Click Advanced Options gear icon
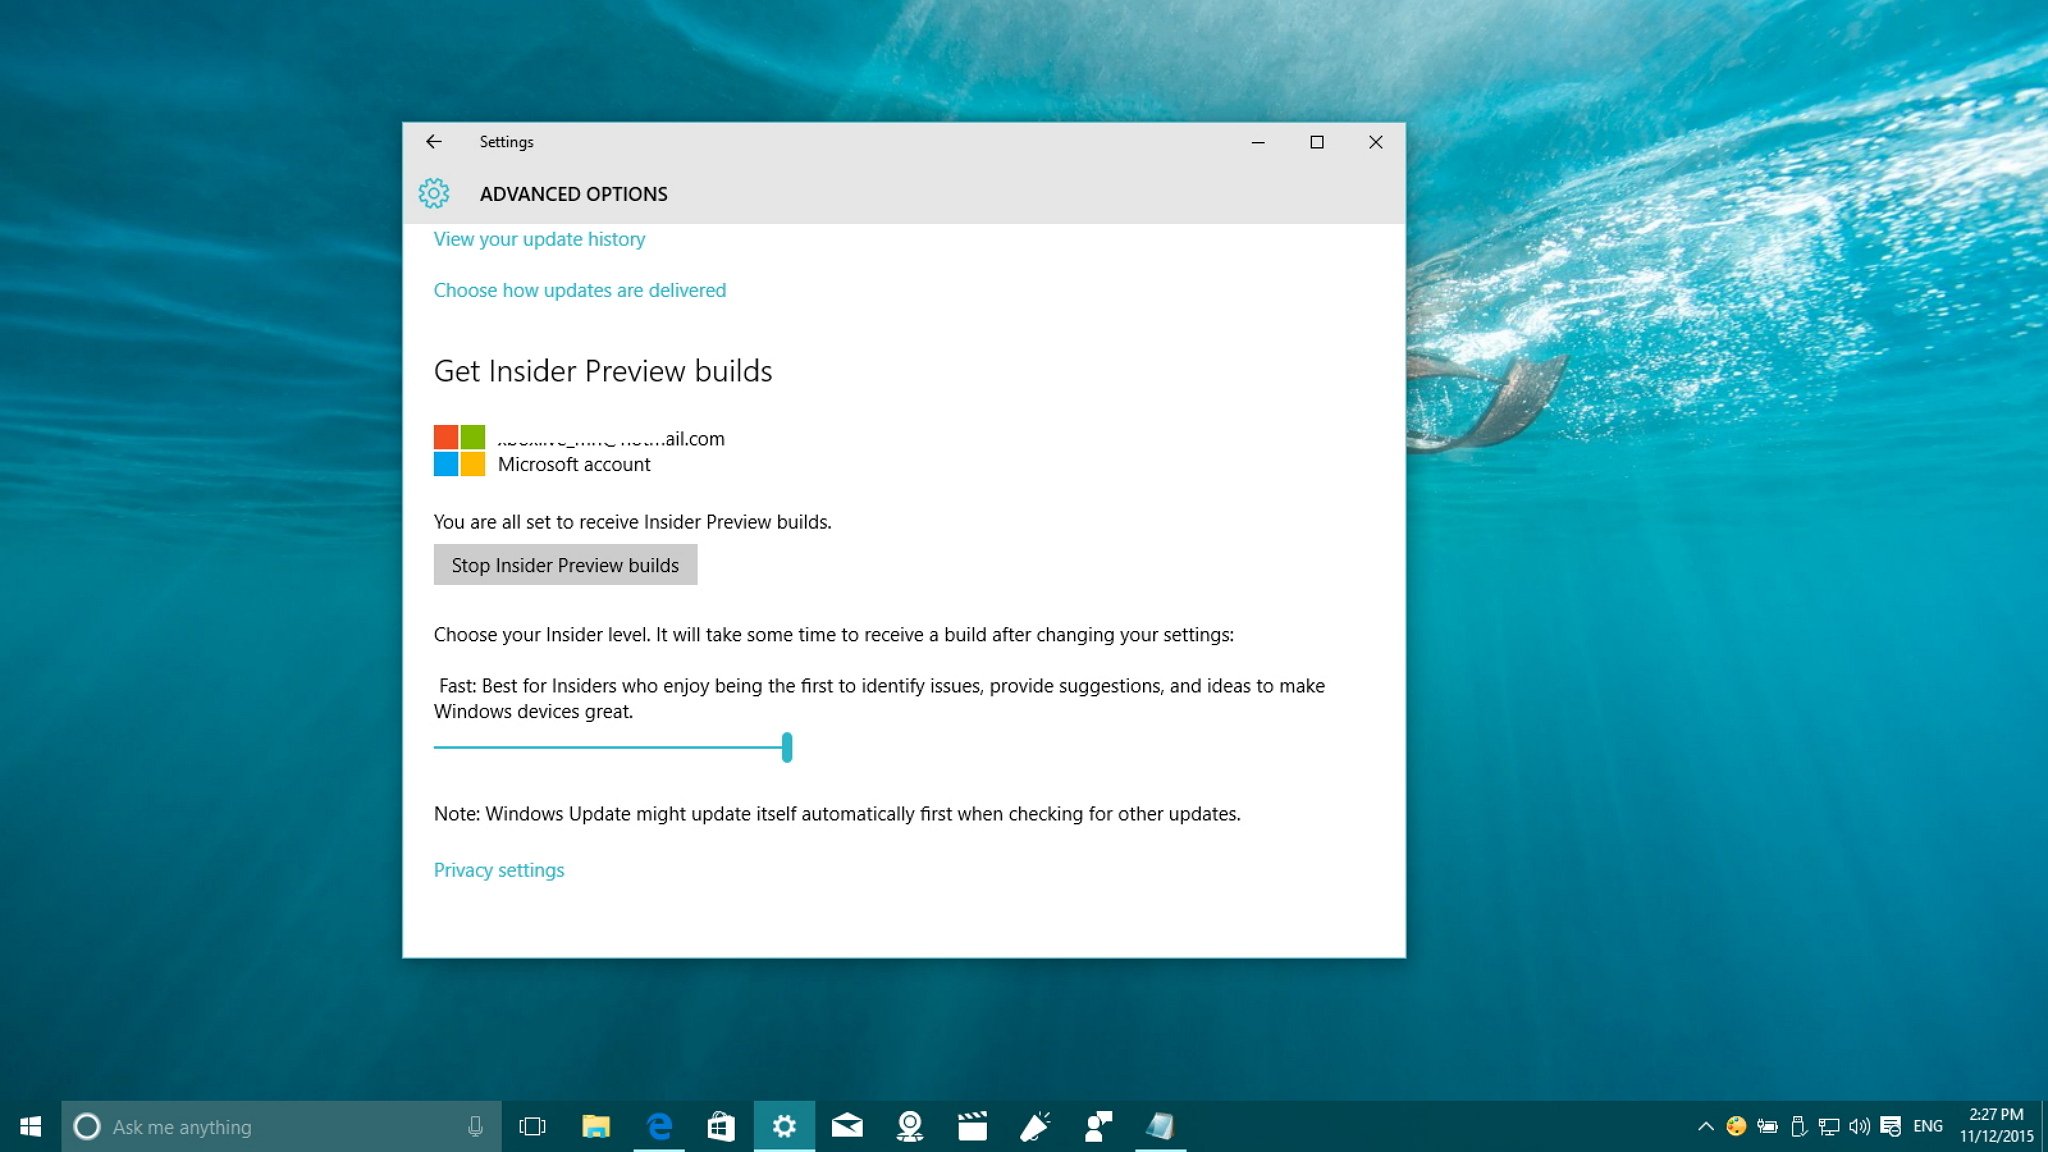Image resolution: width=2048 pixels, height=1152 pixels. coord(433,193)
